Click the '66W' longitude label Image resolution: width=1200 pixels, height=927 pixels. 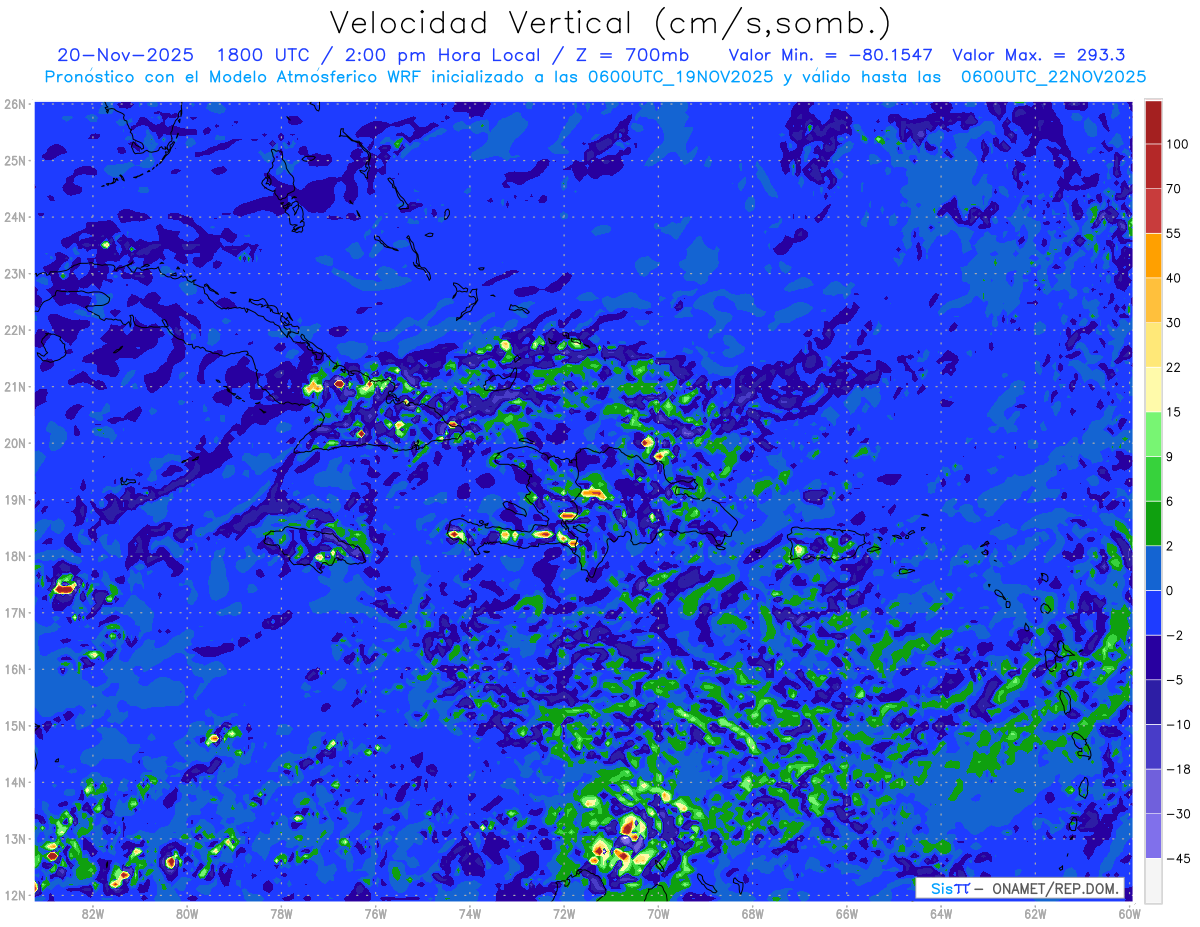click(846, 913)
